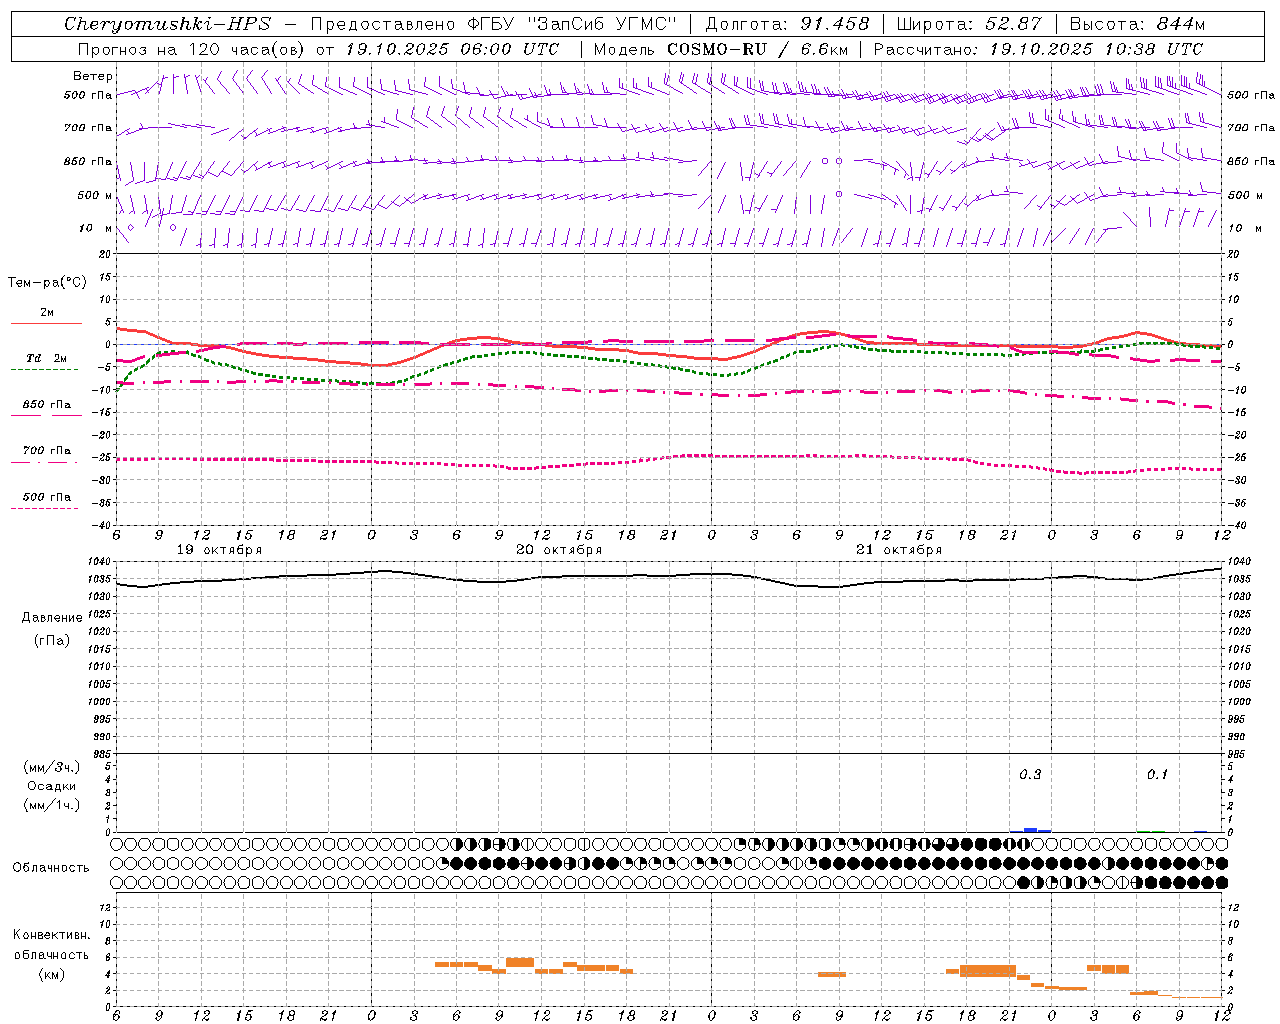1280x1024 pixels.
Task: Click the Конвективн. convective cloud label
Action: [51, 935]
